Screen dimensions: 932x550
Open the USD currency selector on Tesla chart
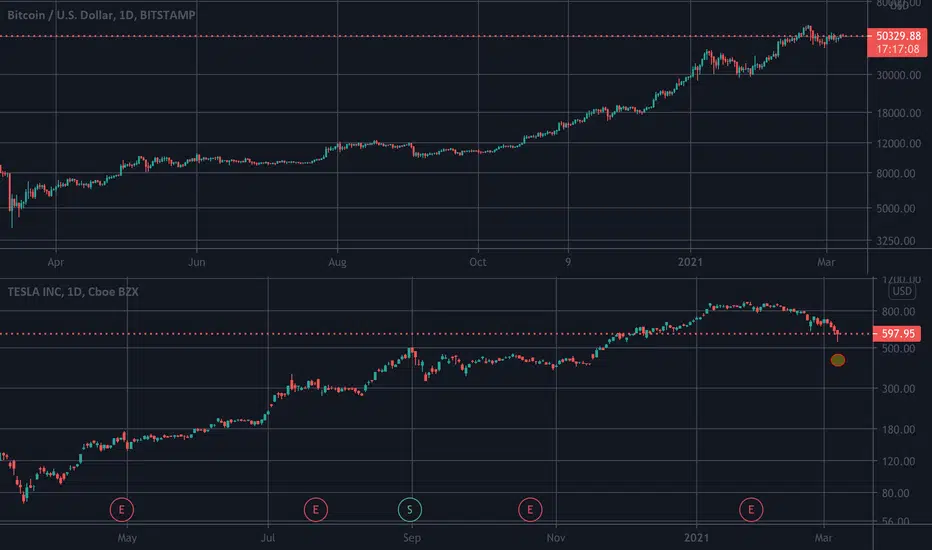click(x=901, y=291)
